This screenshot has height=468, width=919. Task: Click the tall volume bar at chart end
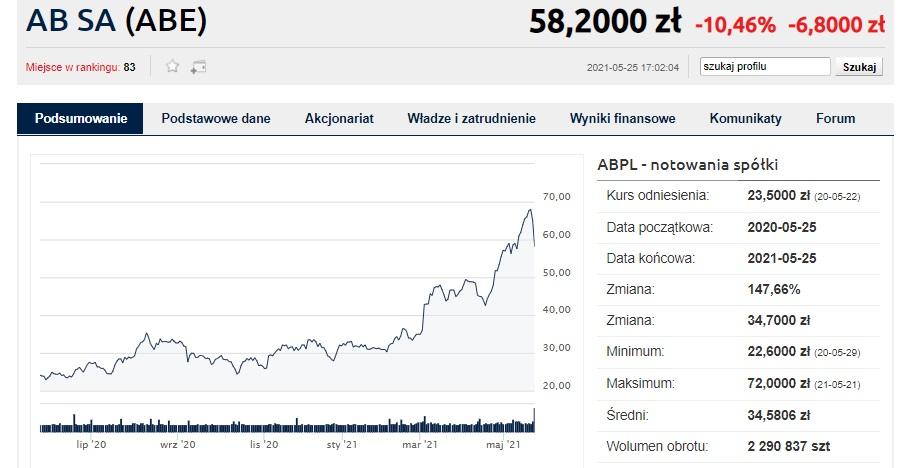tap(534, 420)
